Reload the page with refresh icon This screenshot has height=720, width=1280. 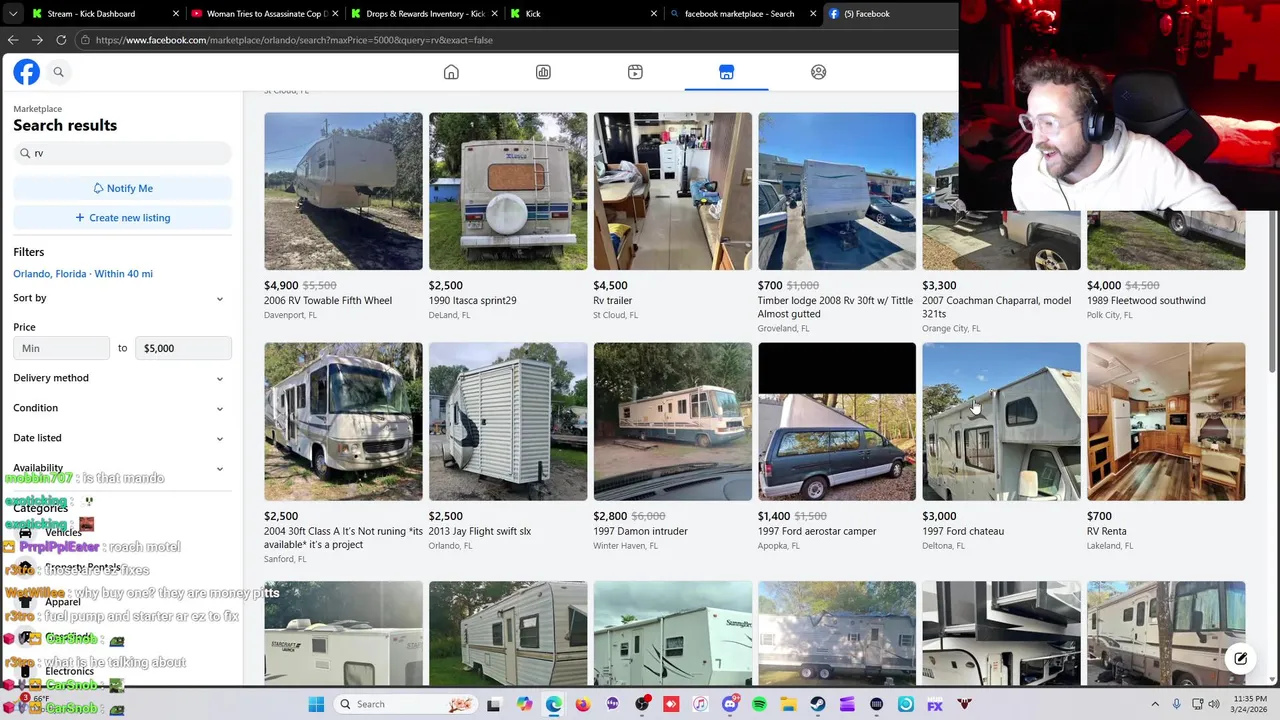pos(61,40)
